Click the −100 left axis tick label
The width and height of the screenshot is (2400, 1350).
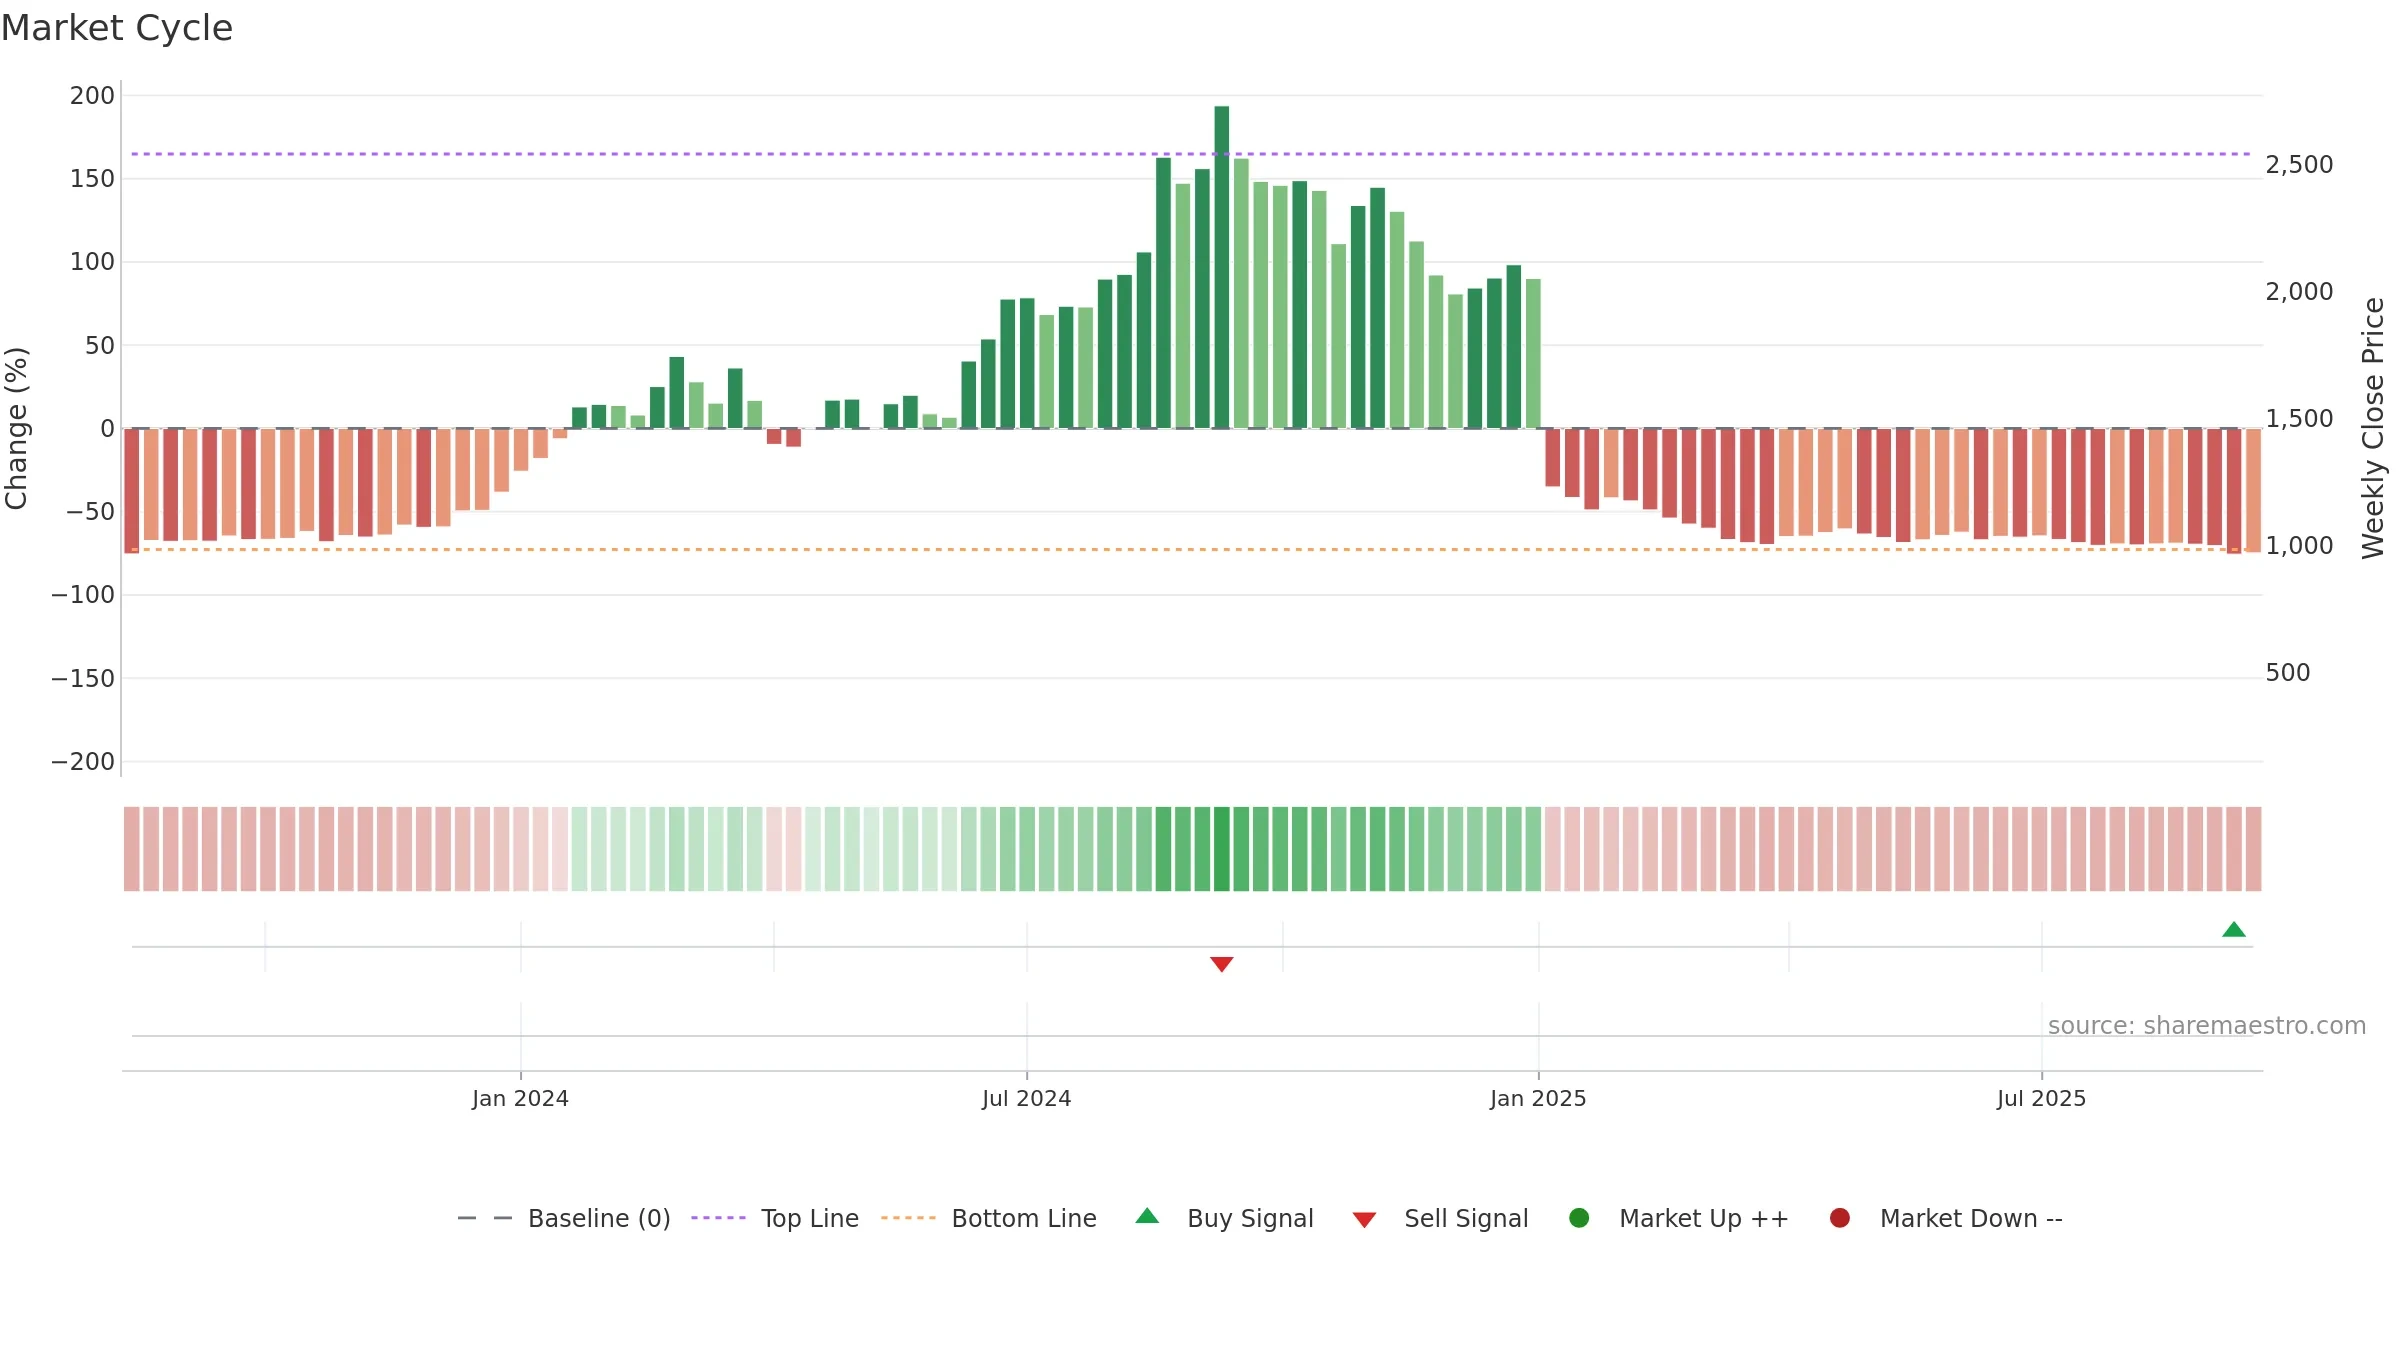click(x=83, y=595)
